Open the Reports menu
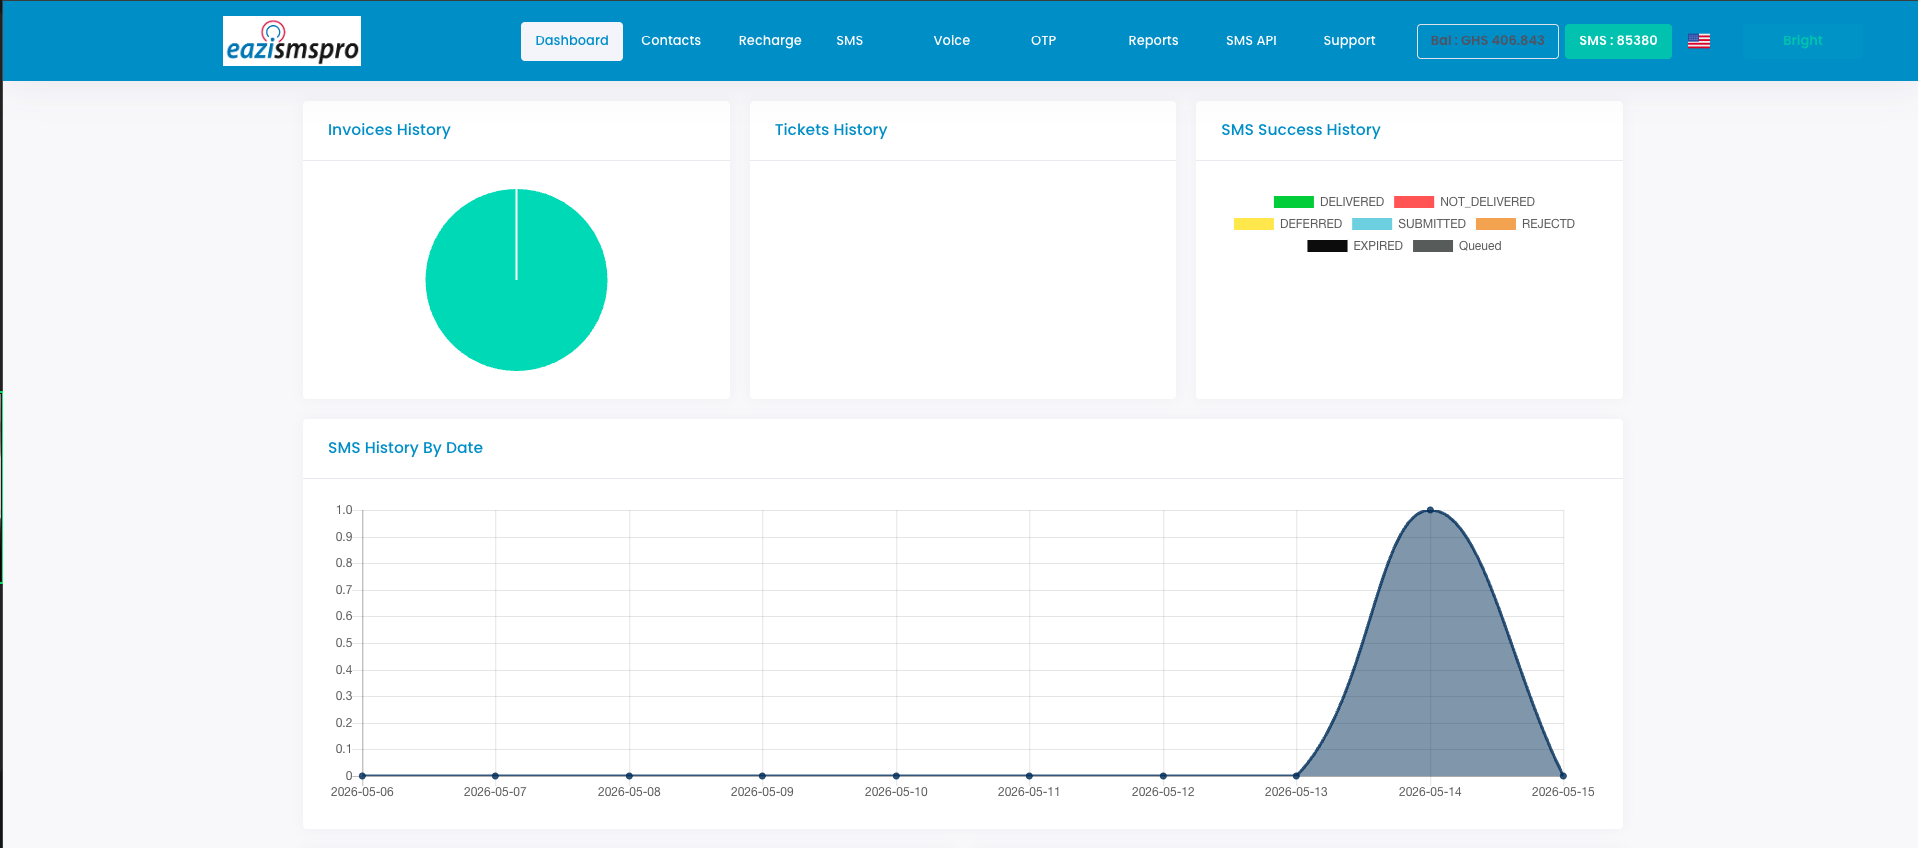 click(1153, 41)
